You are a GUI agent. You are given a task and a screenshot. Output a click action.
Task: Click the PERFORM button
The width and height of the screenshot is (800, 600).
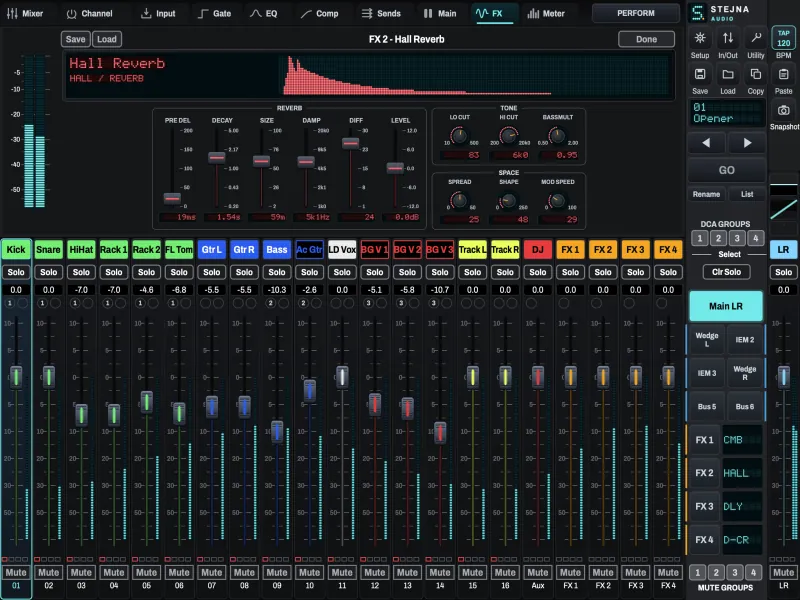[x=636, y=13]
